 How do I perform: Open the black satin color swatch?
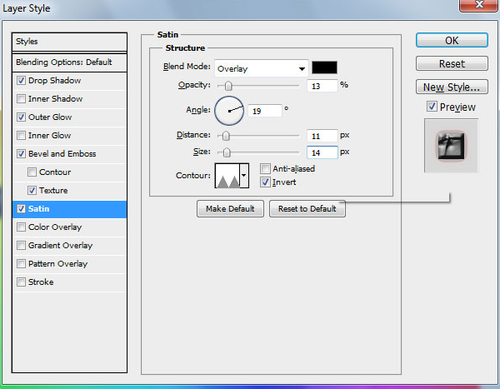tap(324, 68)
